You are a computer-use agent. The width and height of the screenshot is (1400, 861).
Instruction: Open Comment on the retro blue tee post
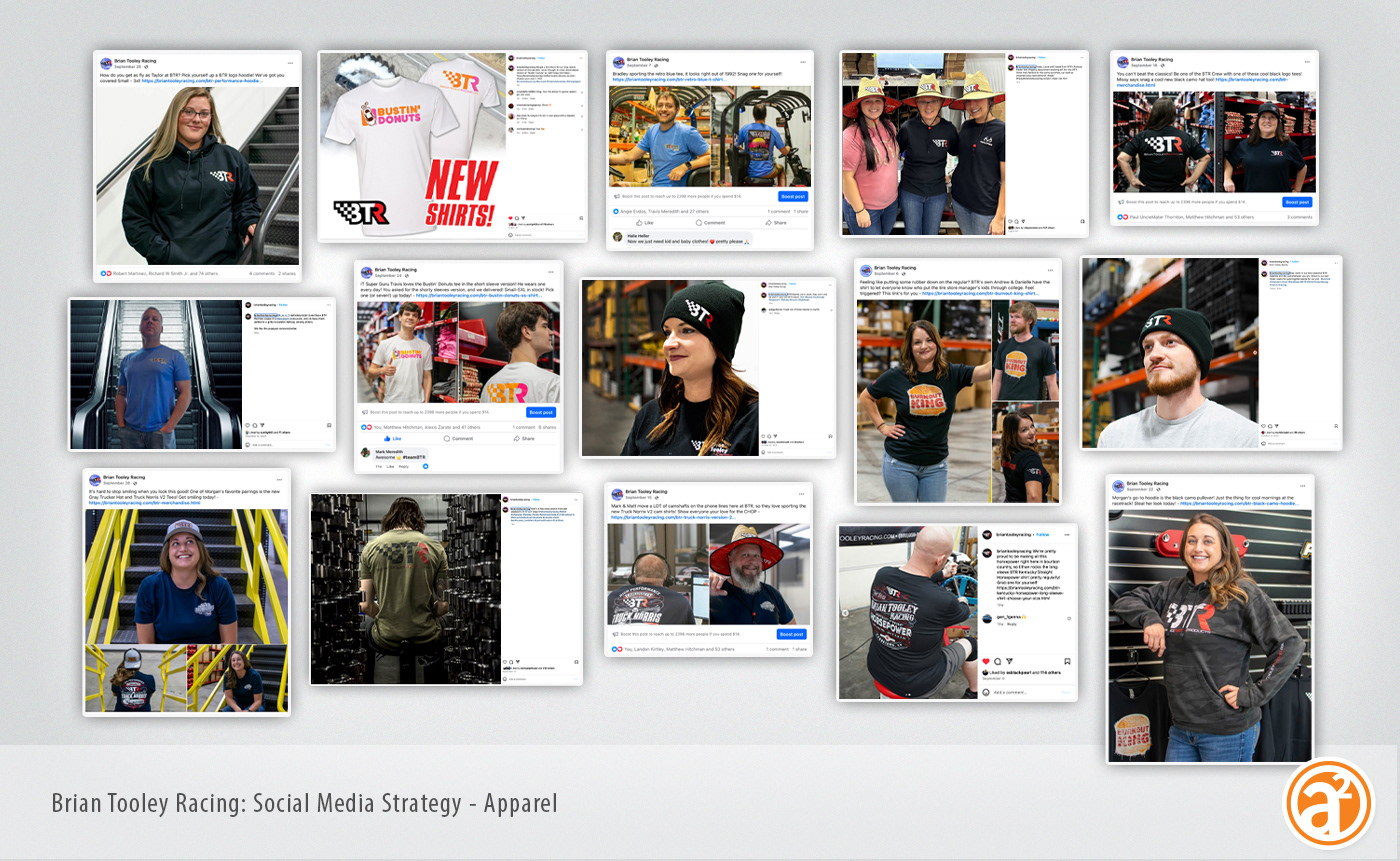[712, 223]
